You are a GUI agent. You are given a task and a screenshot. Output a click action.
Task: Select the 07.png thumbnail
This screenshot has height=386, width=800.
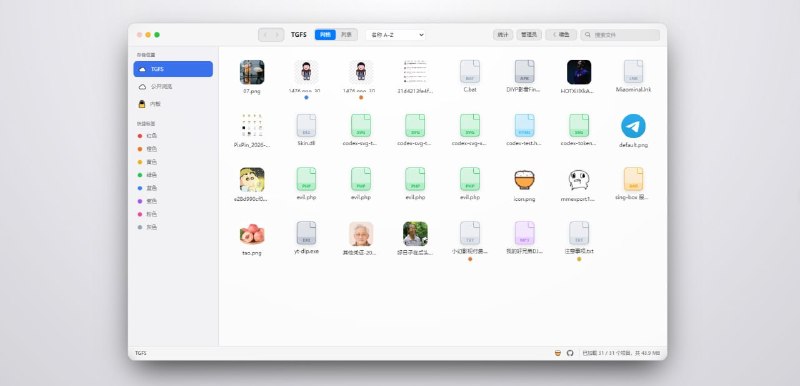(252, 72)
